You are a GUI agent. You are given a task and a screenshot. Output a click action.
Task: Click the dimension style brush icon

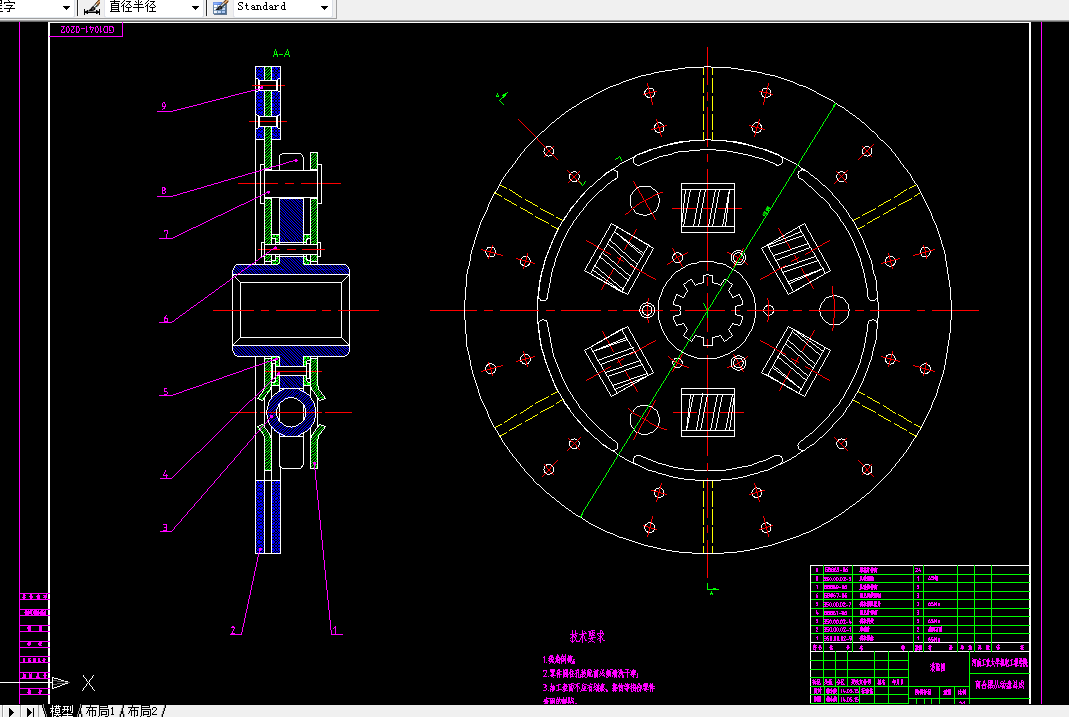pos(92,7)
